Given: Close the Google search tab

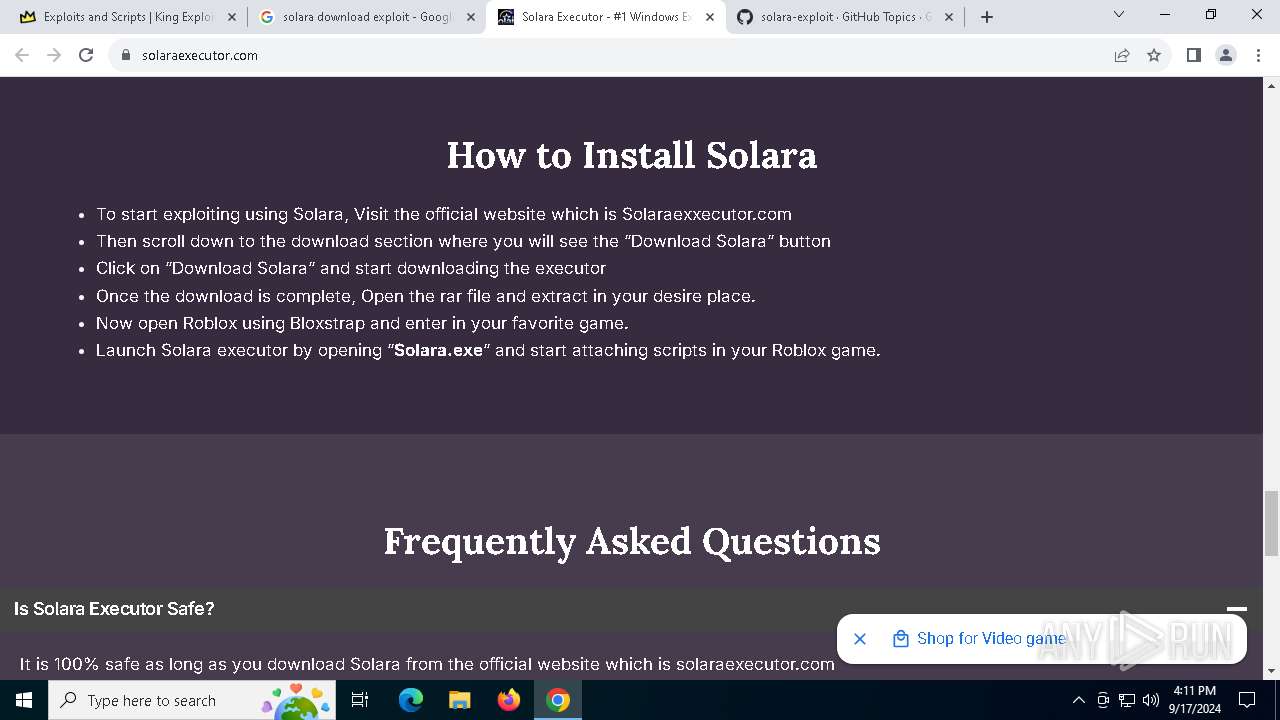Looking at the screenshot, I should 471,17.
